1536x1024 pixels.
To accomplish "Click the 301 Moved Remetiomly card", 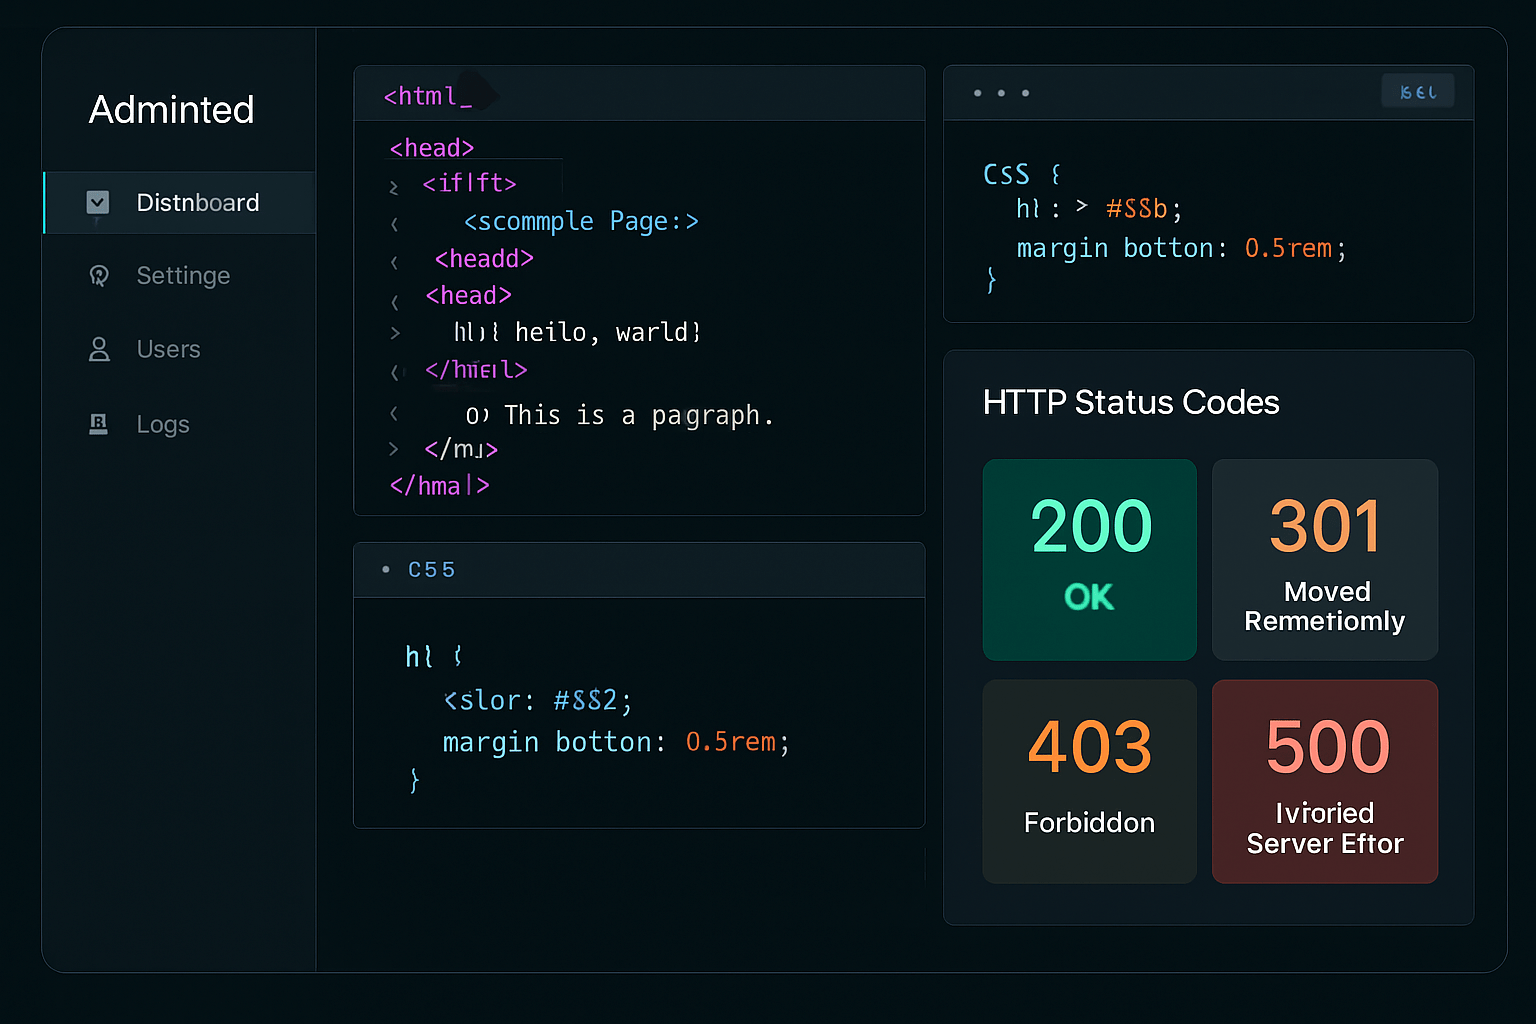I will (1324, 560).
